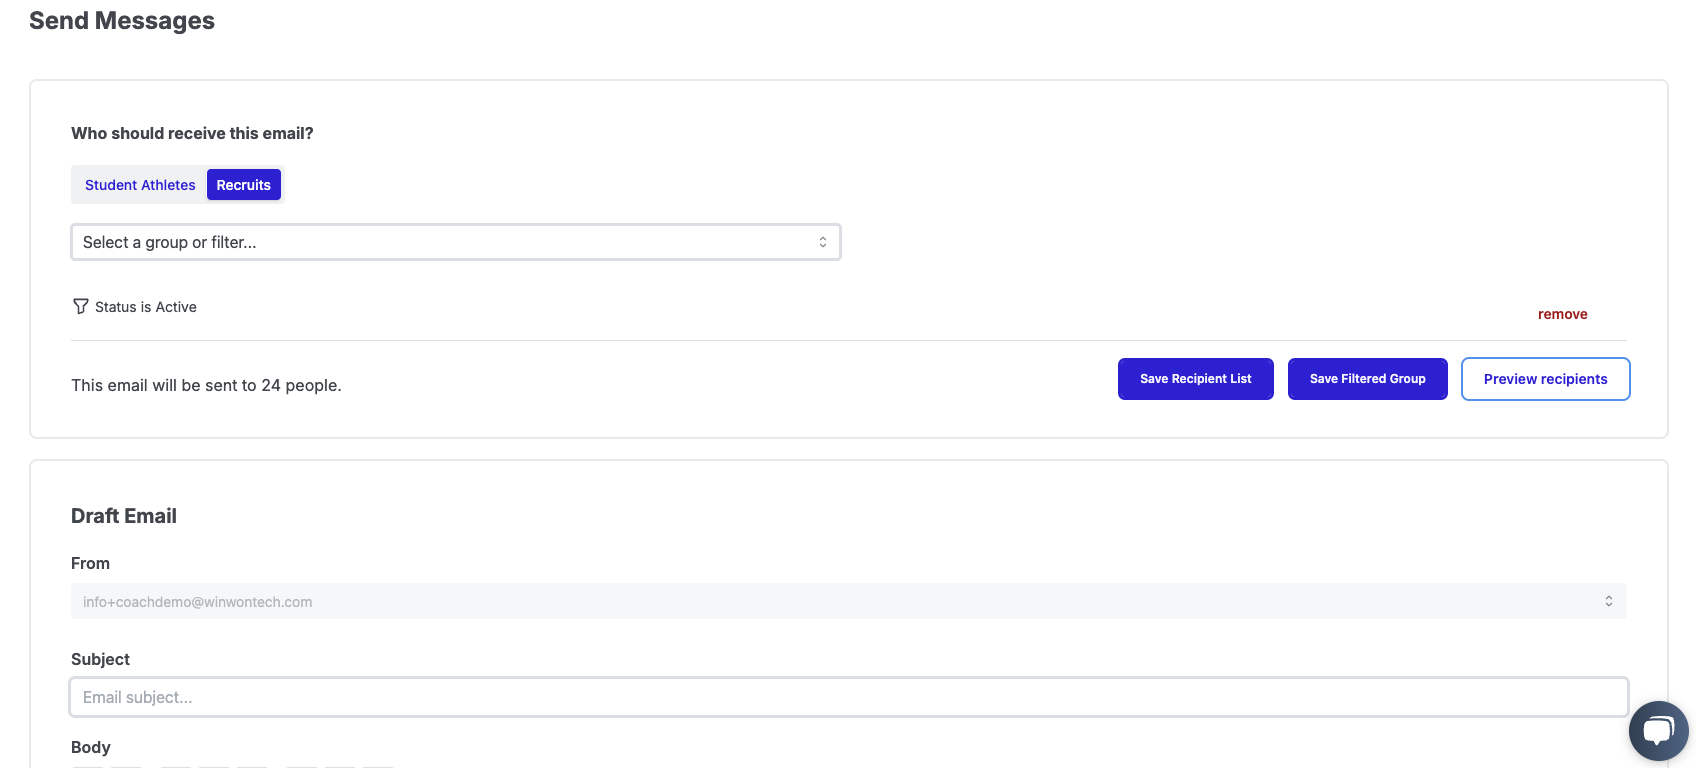Save the current filtered group

[1367, 379]
